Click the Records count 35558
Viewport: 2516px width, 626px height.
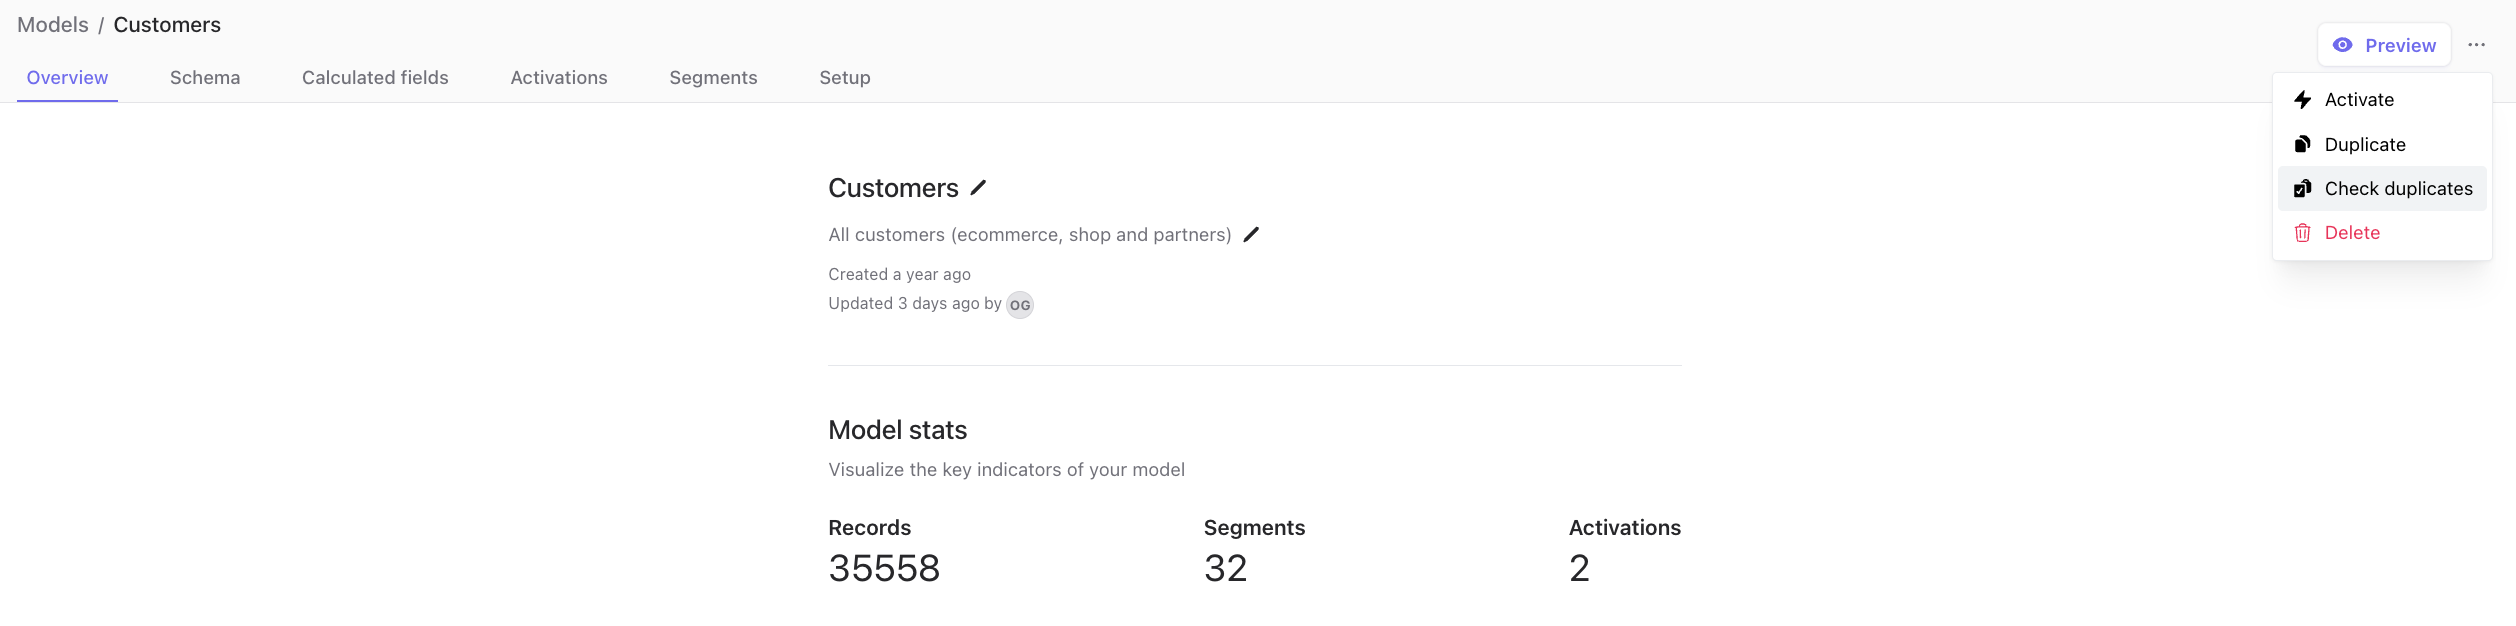click(884, 568)
